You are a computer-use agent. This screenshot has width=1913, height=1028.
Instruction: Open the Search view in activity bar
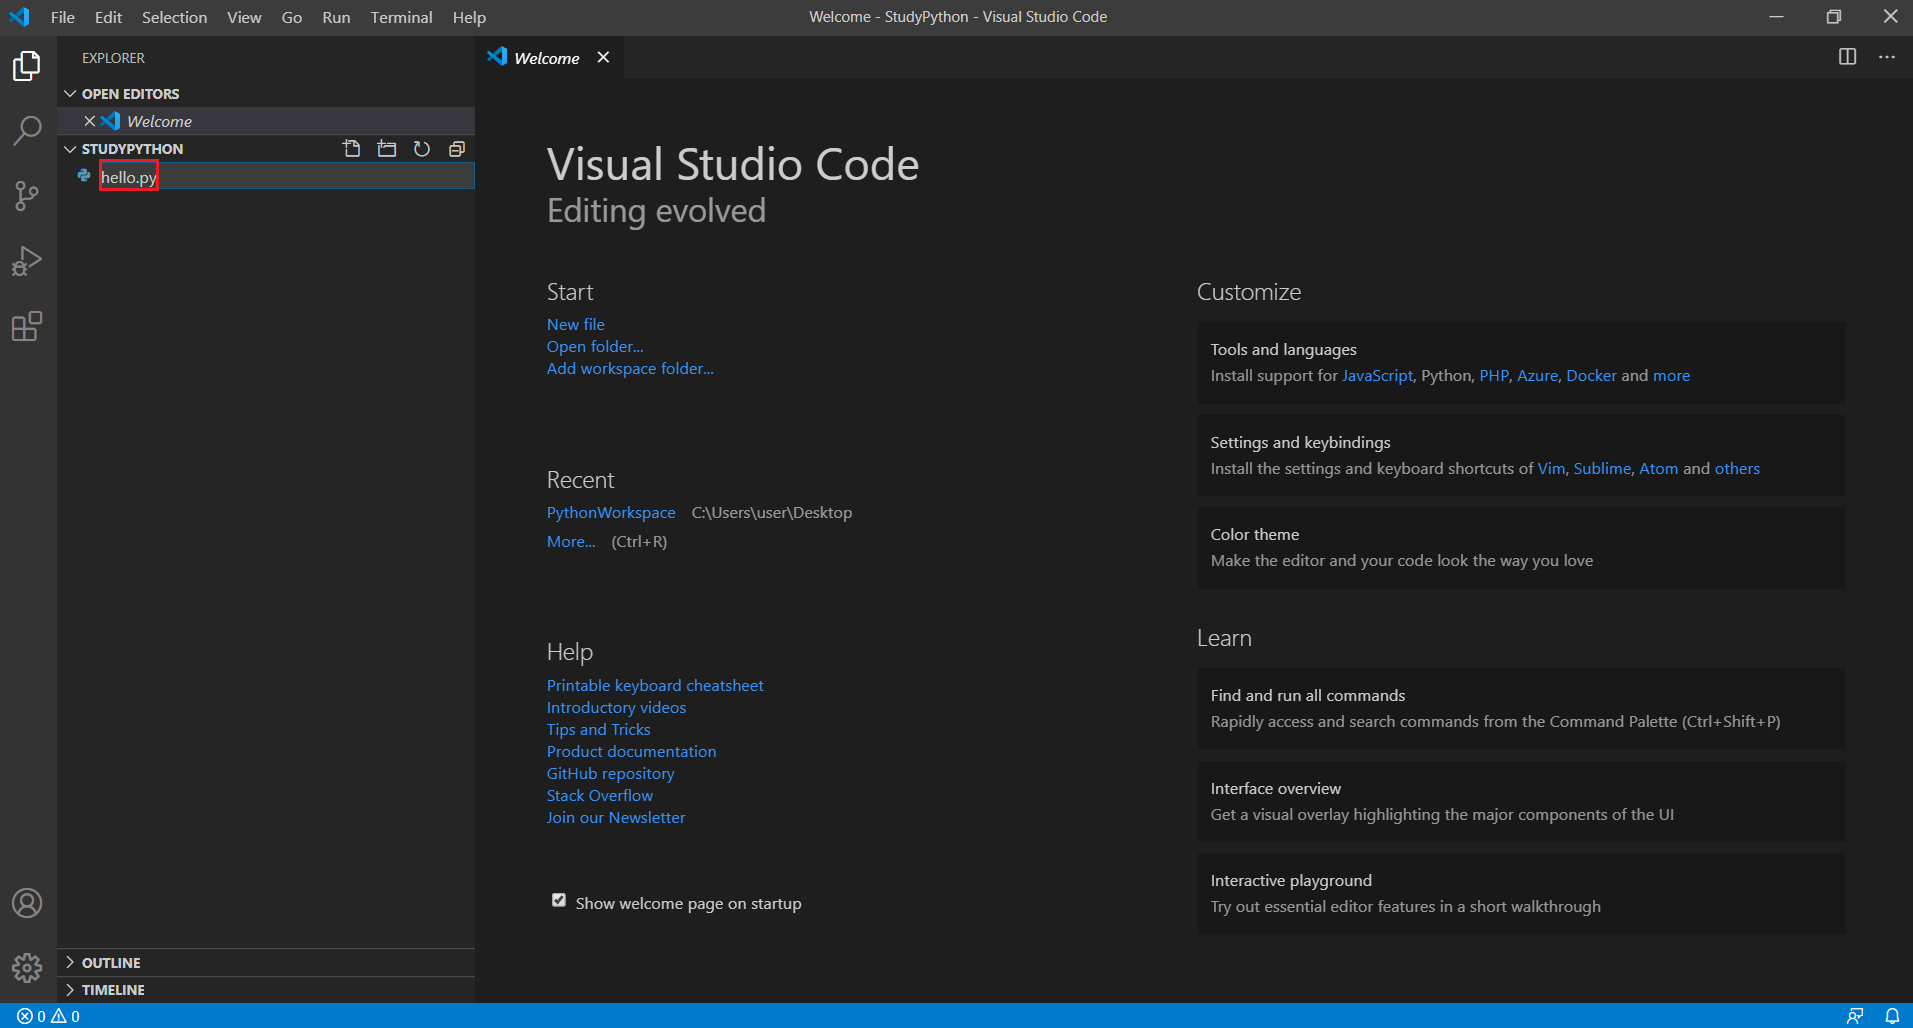pos(27,131)
